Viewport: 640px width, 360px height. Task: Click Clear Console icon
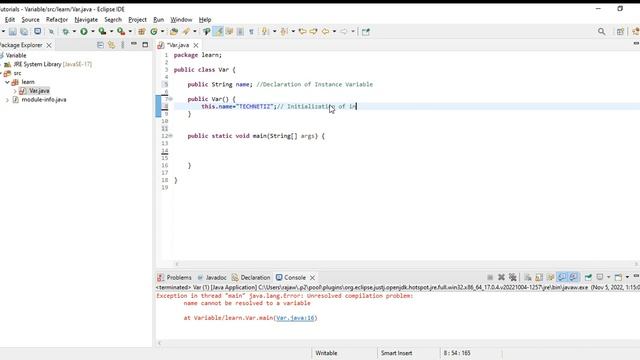528,277
